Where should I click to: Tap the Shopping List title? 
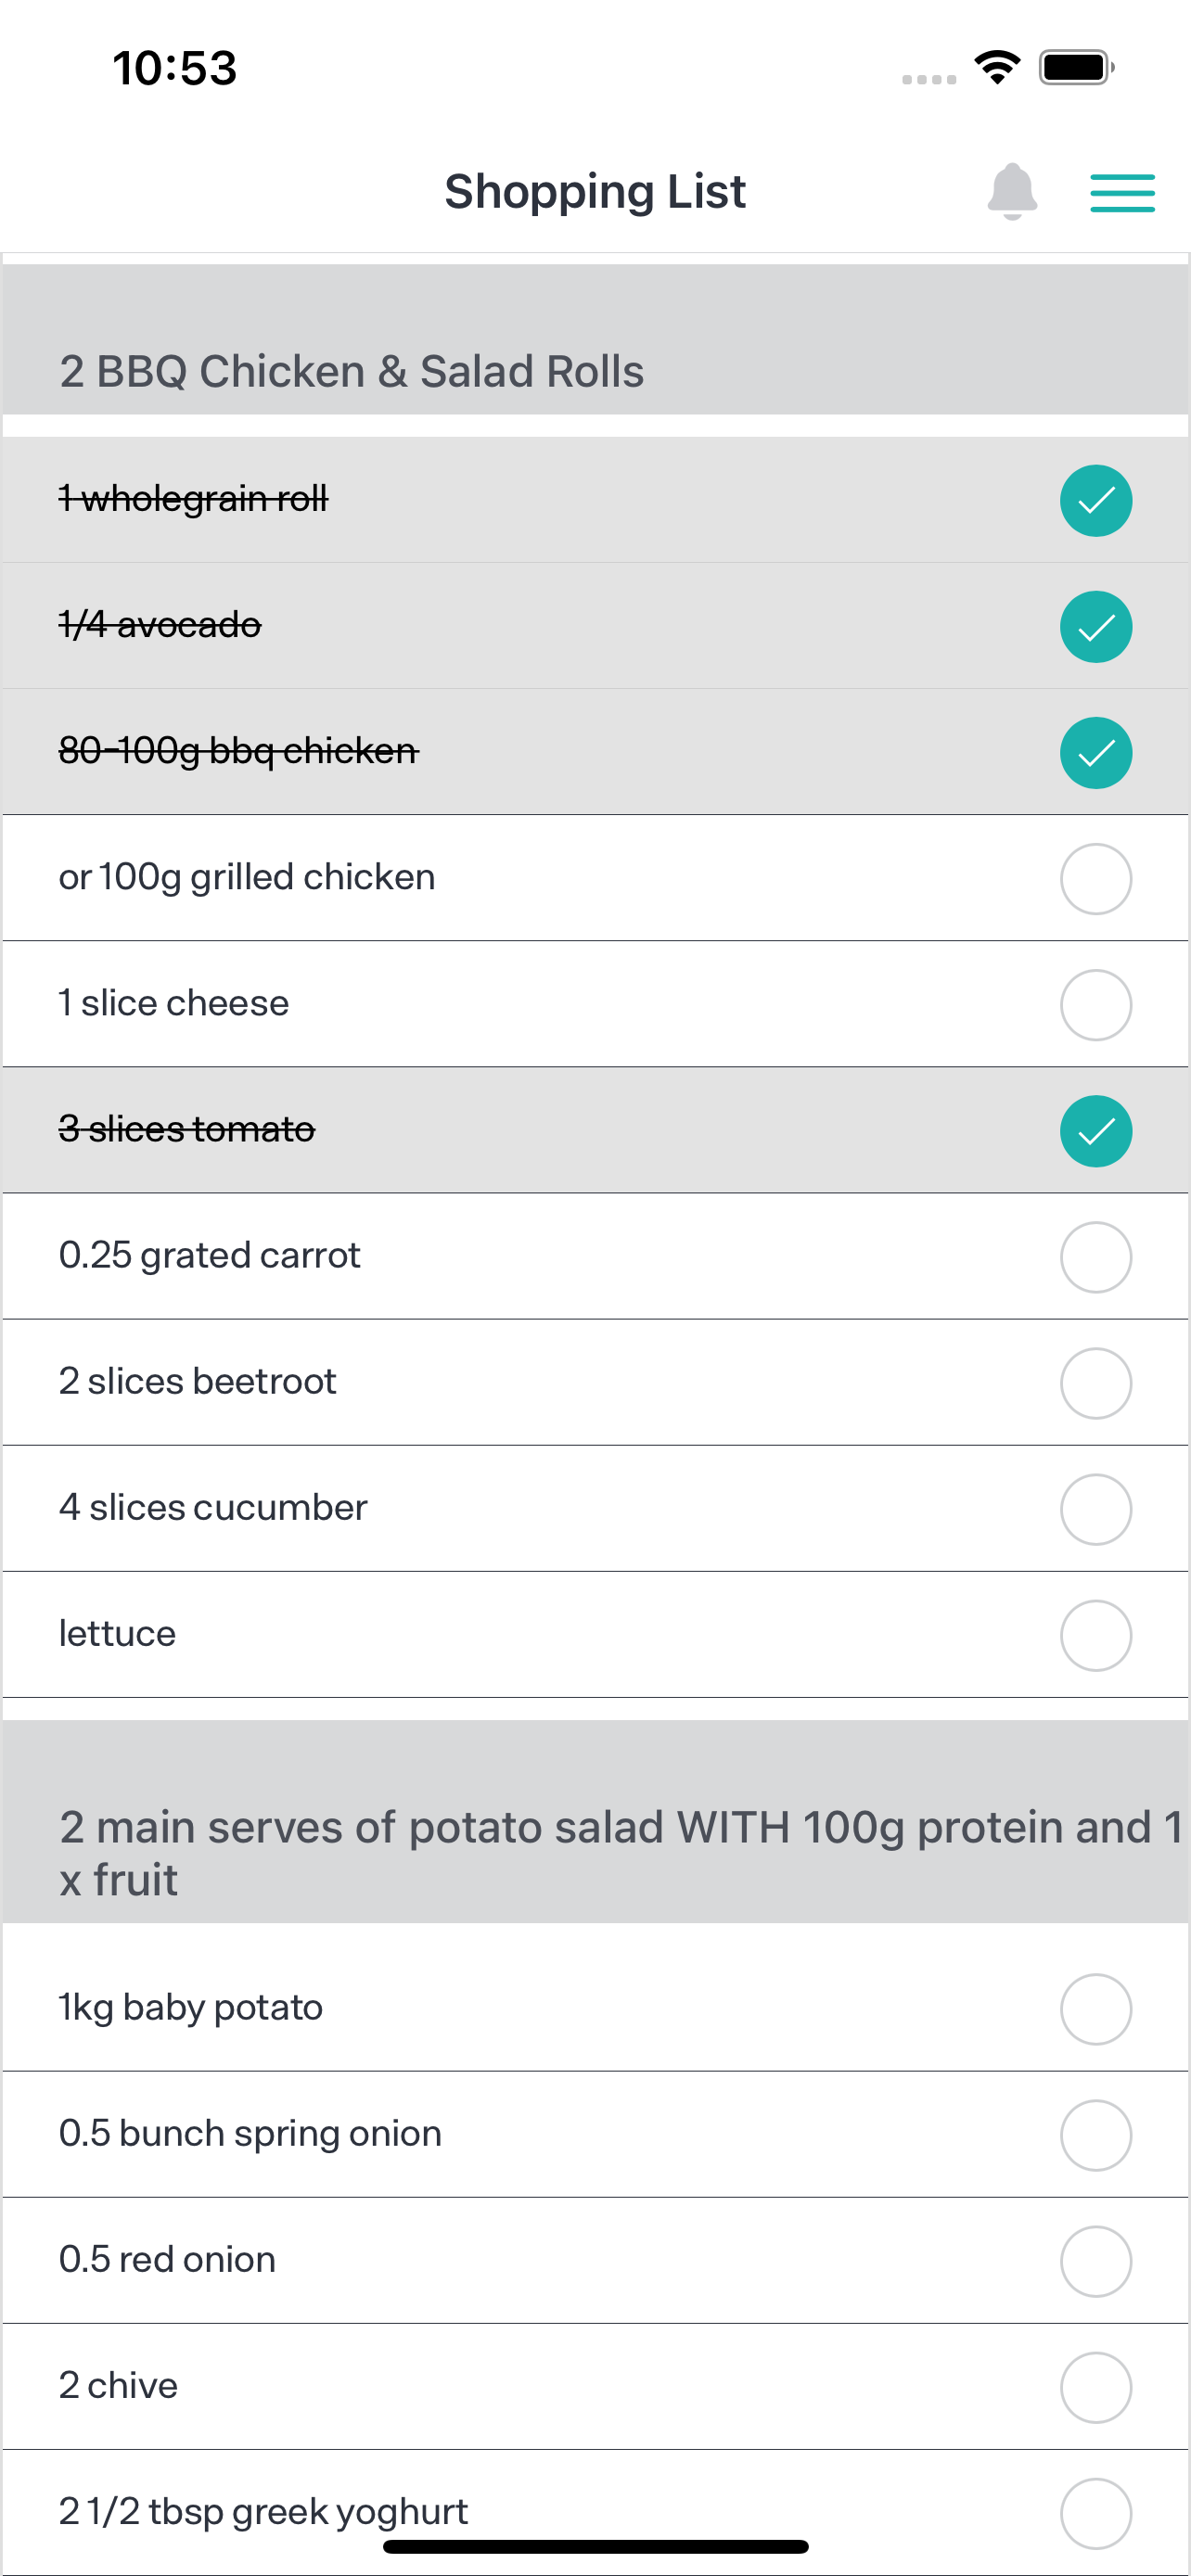[x=595, y=191]
